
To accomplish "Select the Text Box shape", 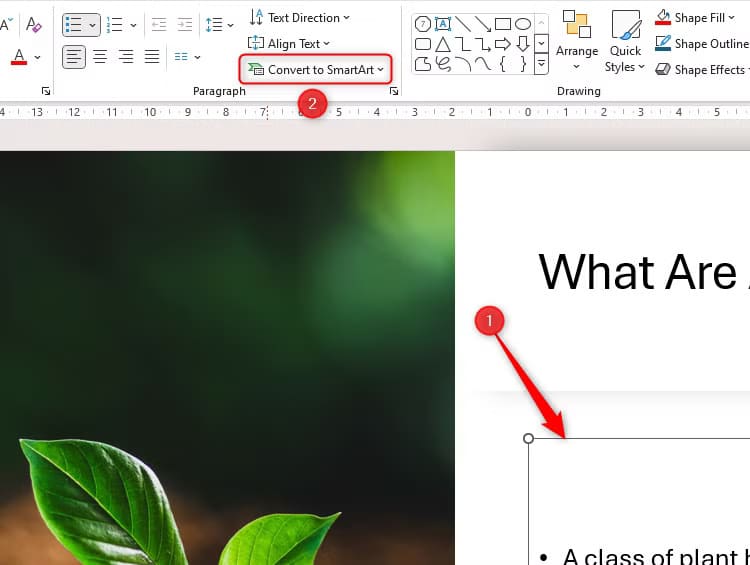I will pos(443,24).
